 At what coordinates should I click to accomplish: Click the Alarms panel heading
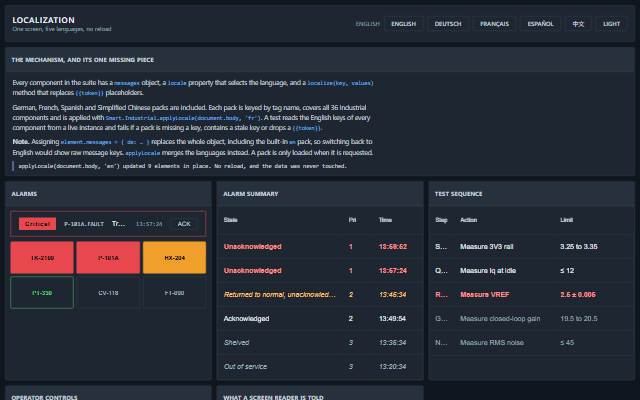[24, 194]
